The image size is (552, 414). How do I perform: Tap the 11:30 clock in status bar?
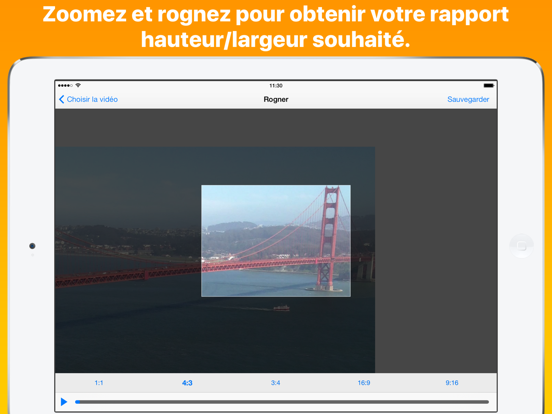[x=276, y=86]
